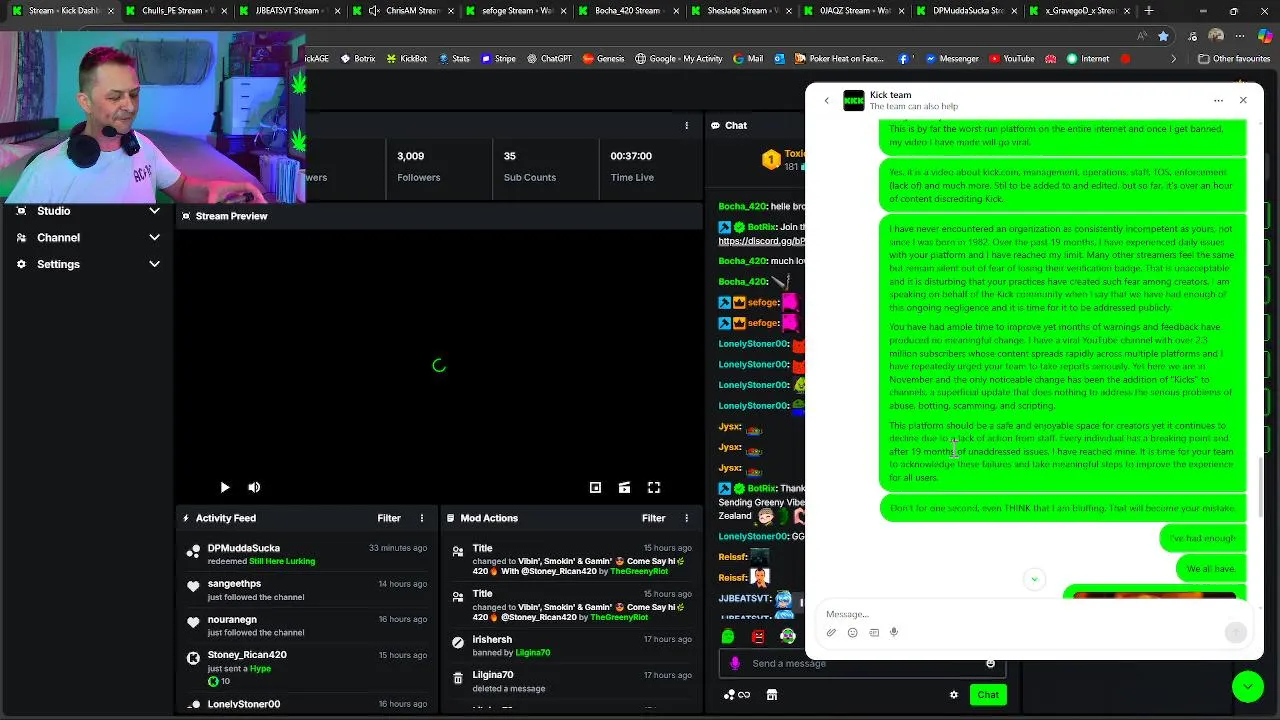Viewport: 1280px width, 720px height.
Task: Play the stream preview
Action: pos(224,487)
